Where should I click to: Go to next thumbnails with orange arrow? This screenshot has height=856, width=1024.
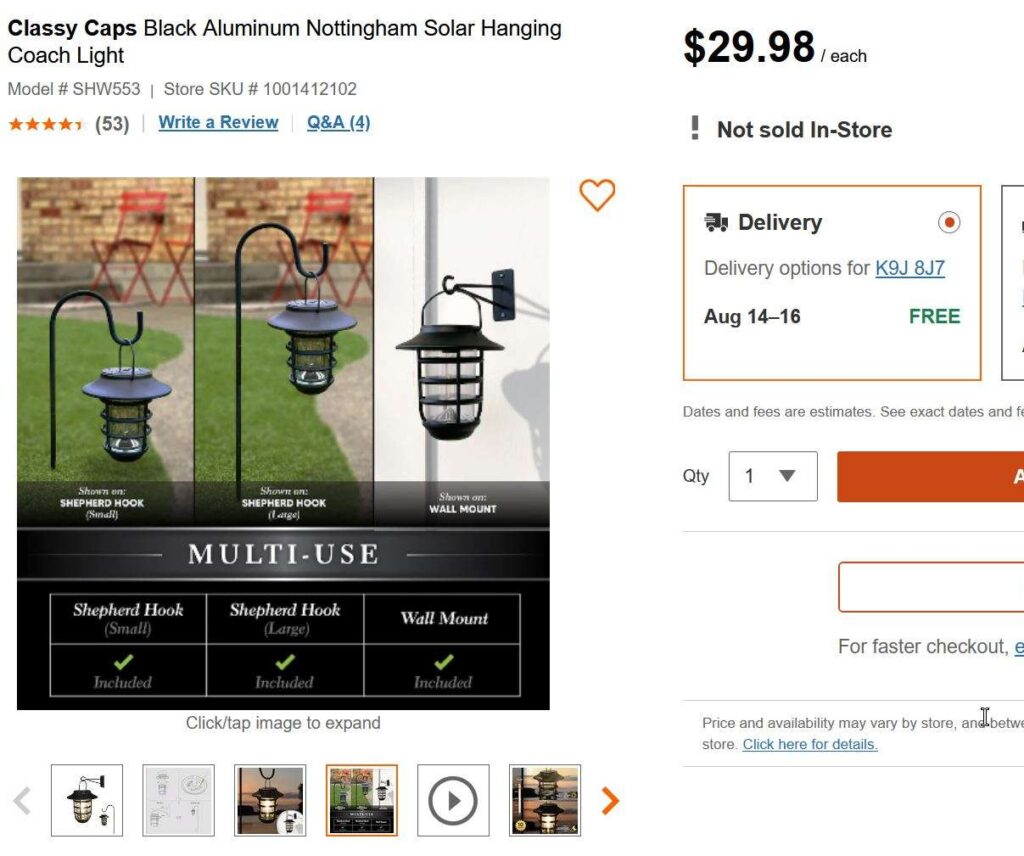coord(610,800)
